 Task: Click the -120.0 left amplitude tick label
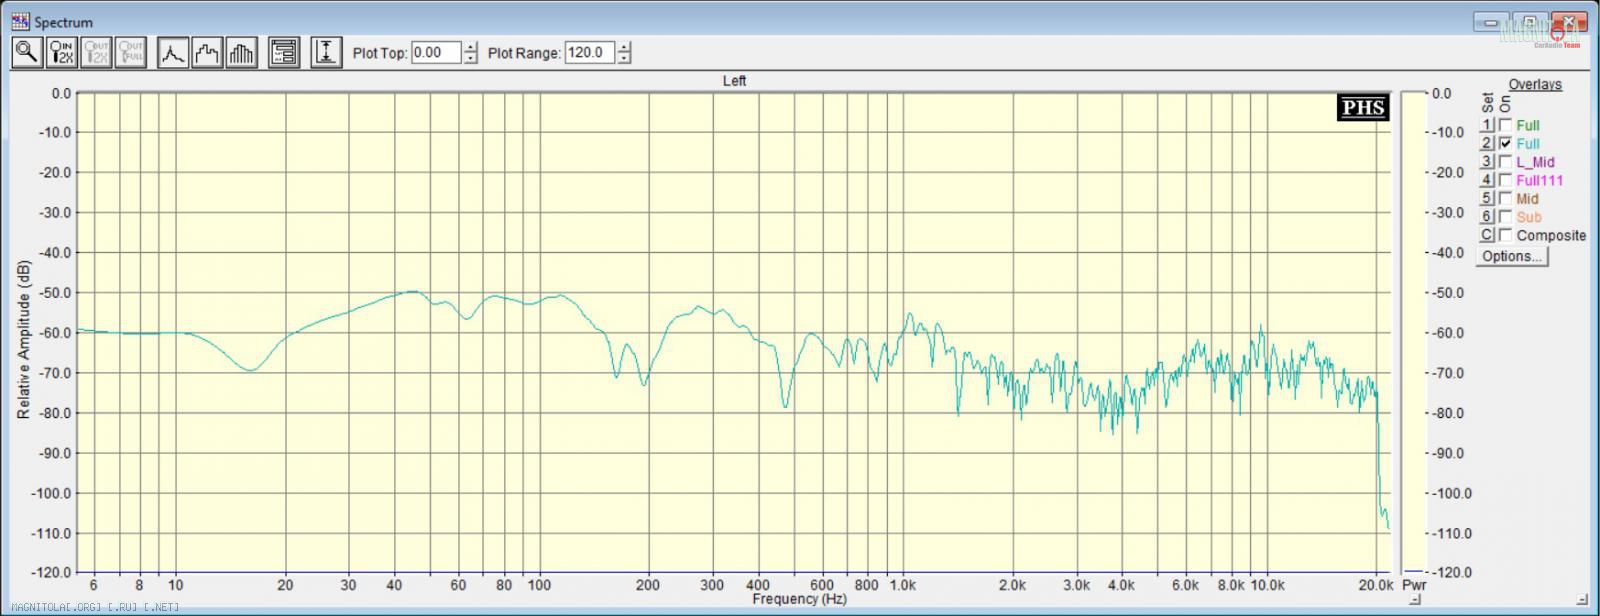point(51,573)
